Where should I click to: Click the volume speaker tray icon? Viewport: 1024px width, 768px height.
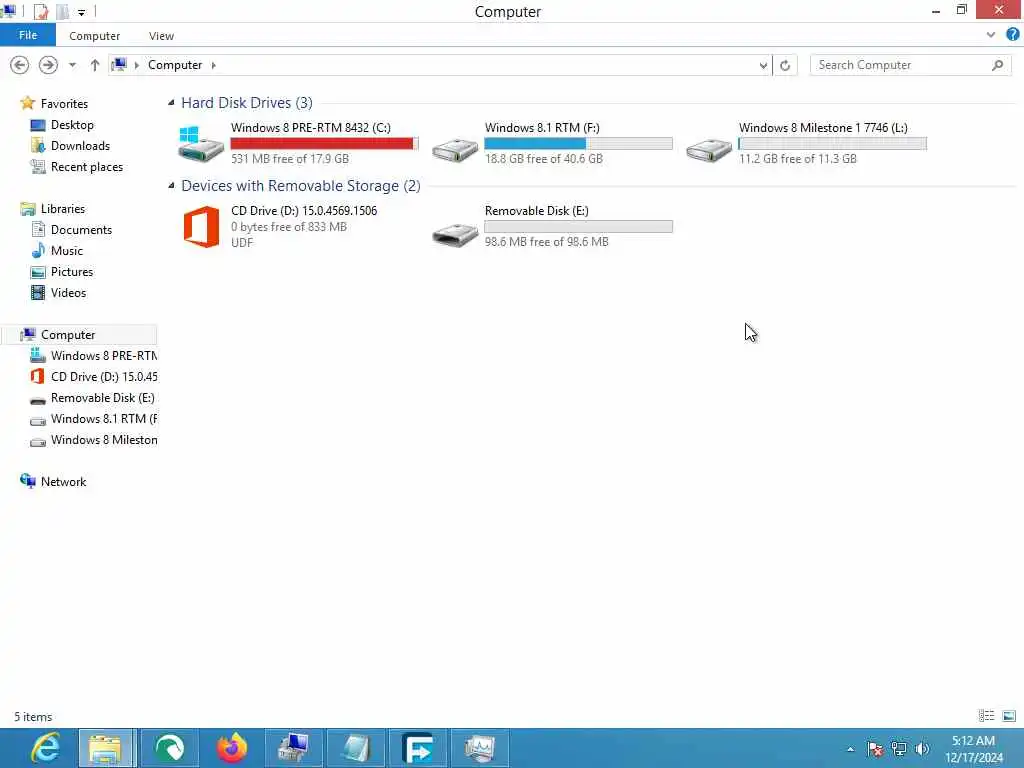coord(922,749)
